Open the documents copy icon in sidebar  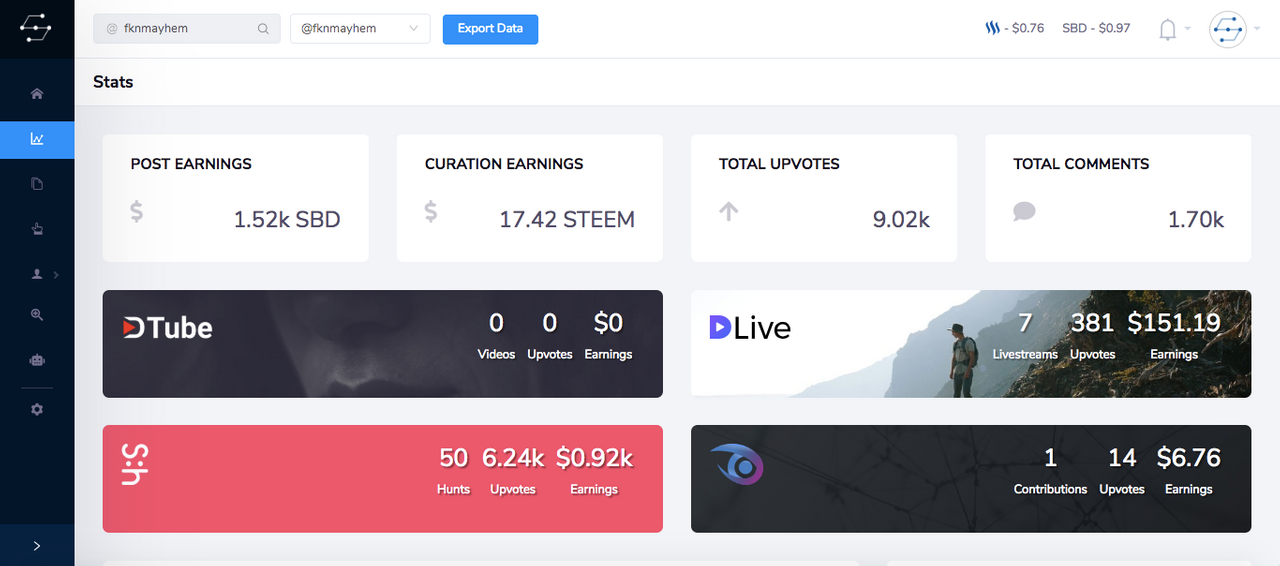coord(37,184)
